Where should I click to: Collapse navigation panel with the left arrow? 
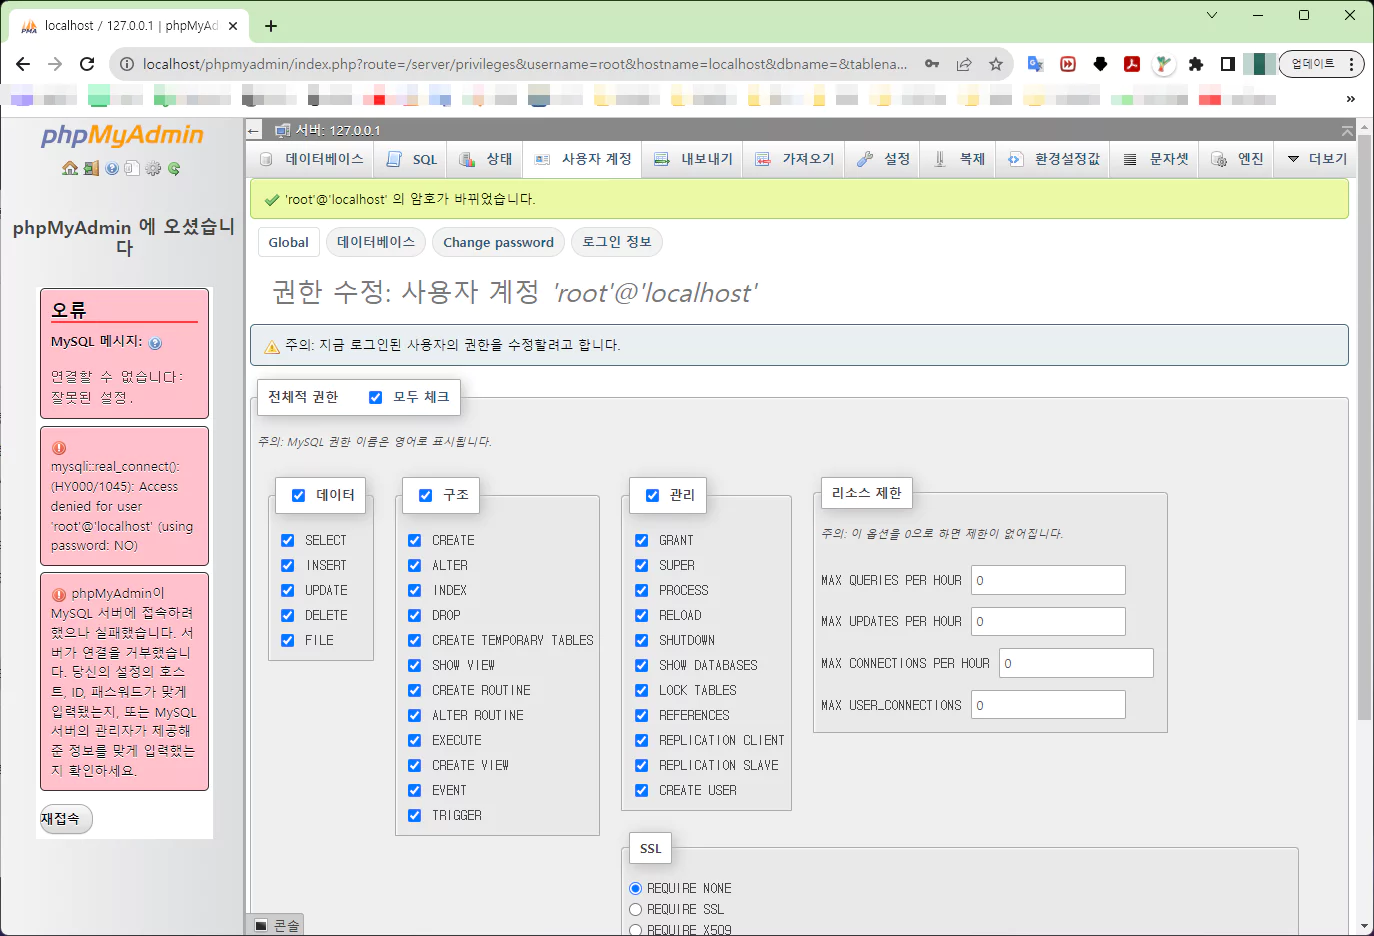click(x=254, y=130)
